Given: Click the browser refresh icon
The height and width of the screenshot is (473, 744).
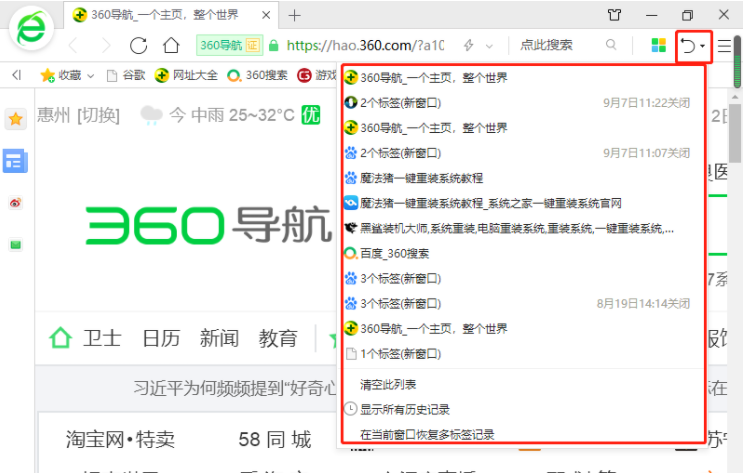Looking at the screenshot, I should point(138,46).
